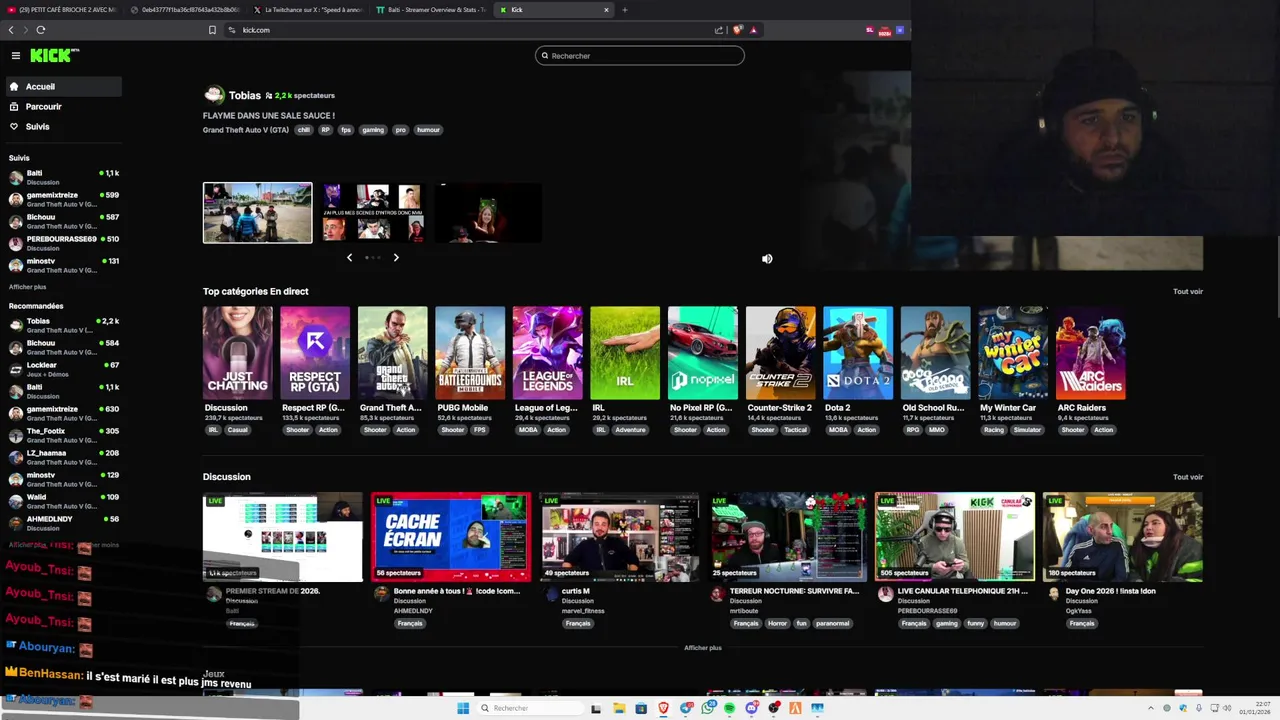Click the Horror tag on mrtiboute stream

(x=777, y=624)
